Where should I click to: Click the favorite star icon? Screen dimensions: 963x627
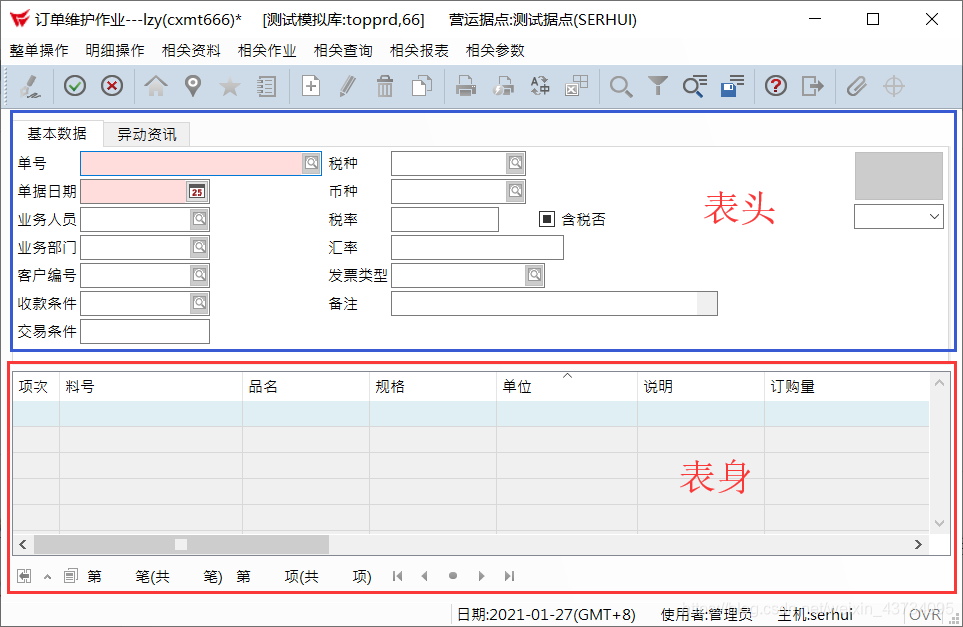[x=230, y=86]
